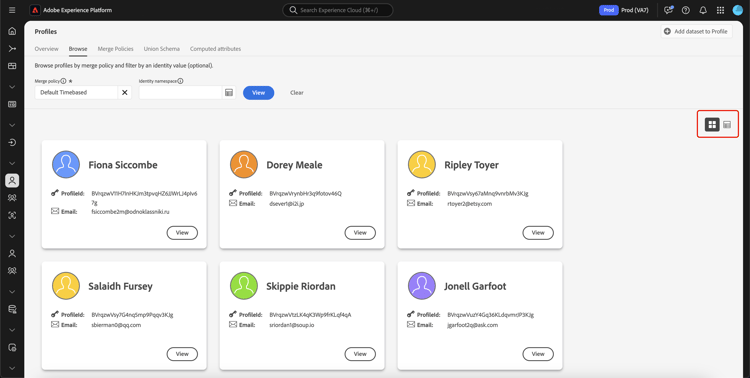
Task: Open the Sources sign-in arrow sidebar icon
Action: coord(12,142)
